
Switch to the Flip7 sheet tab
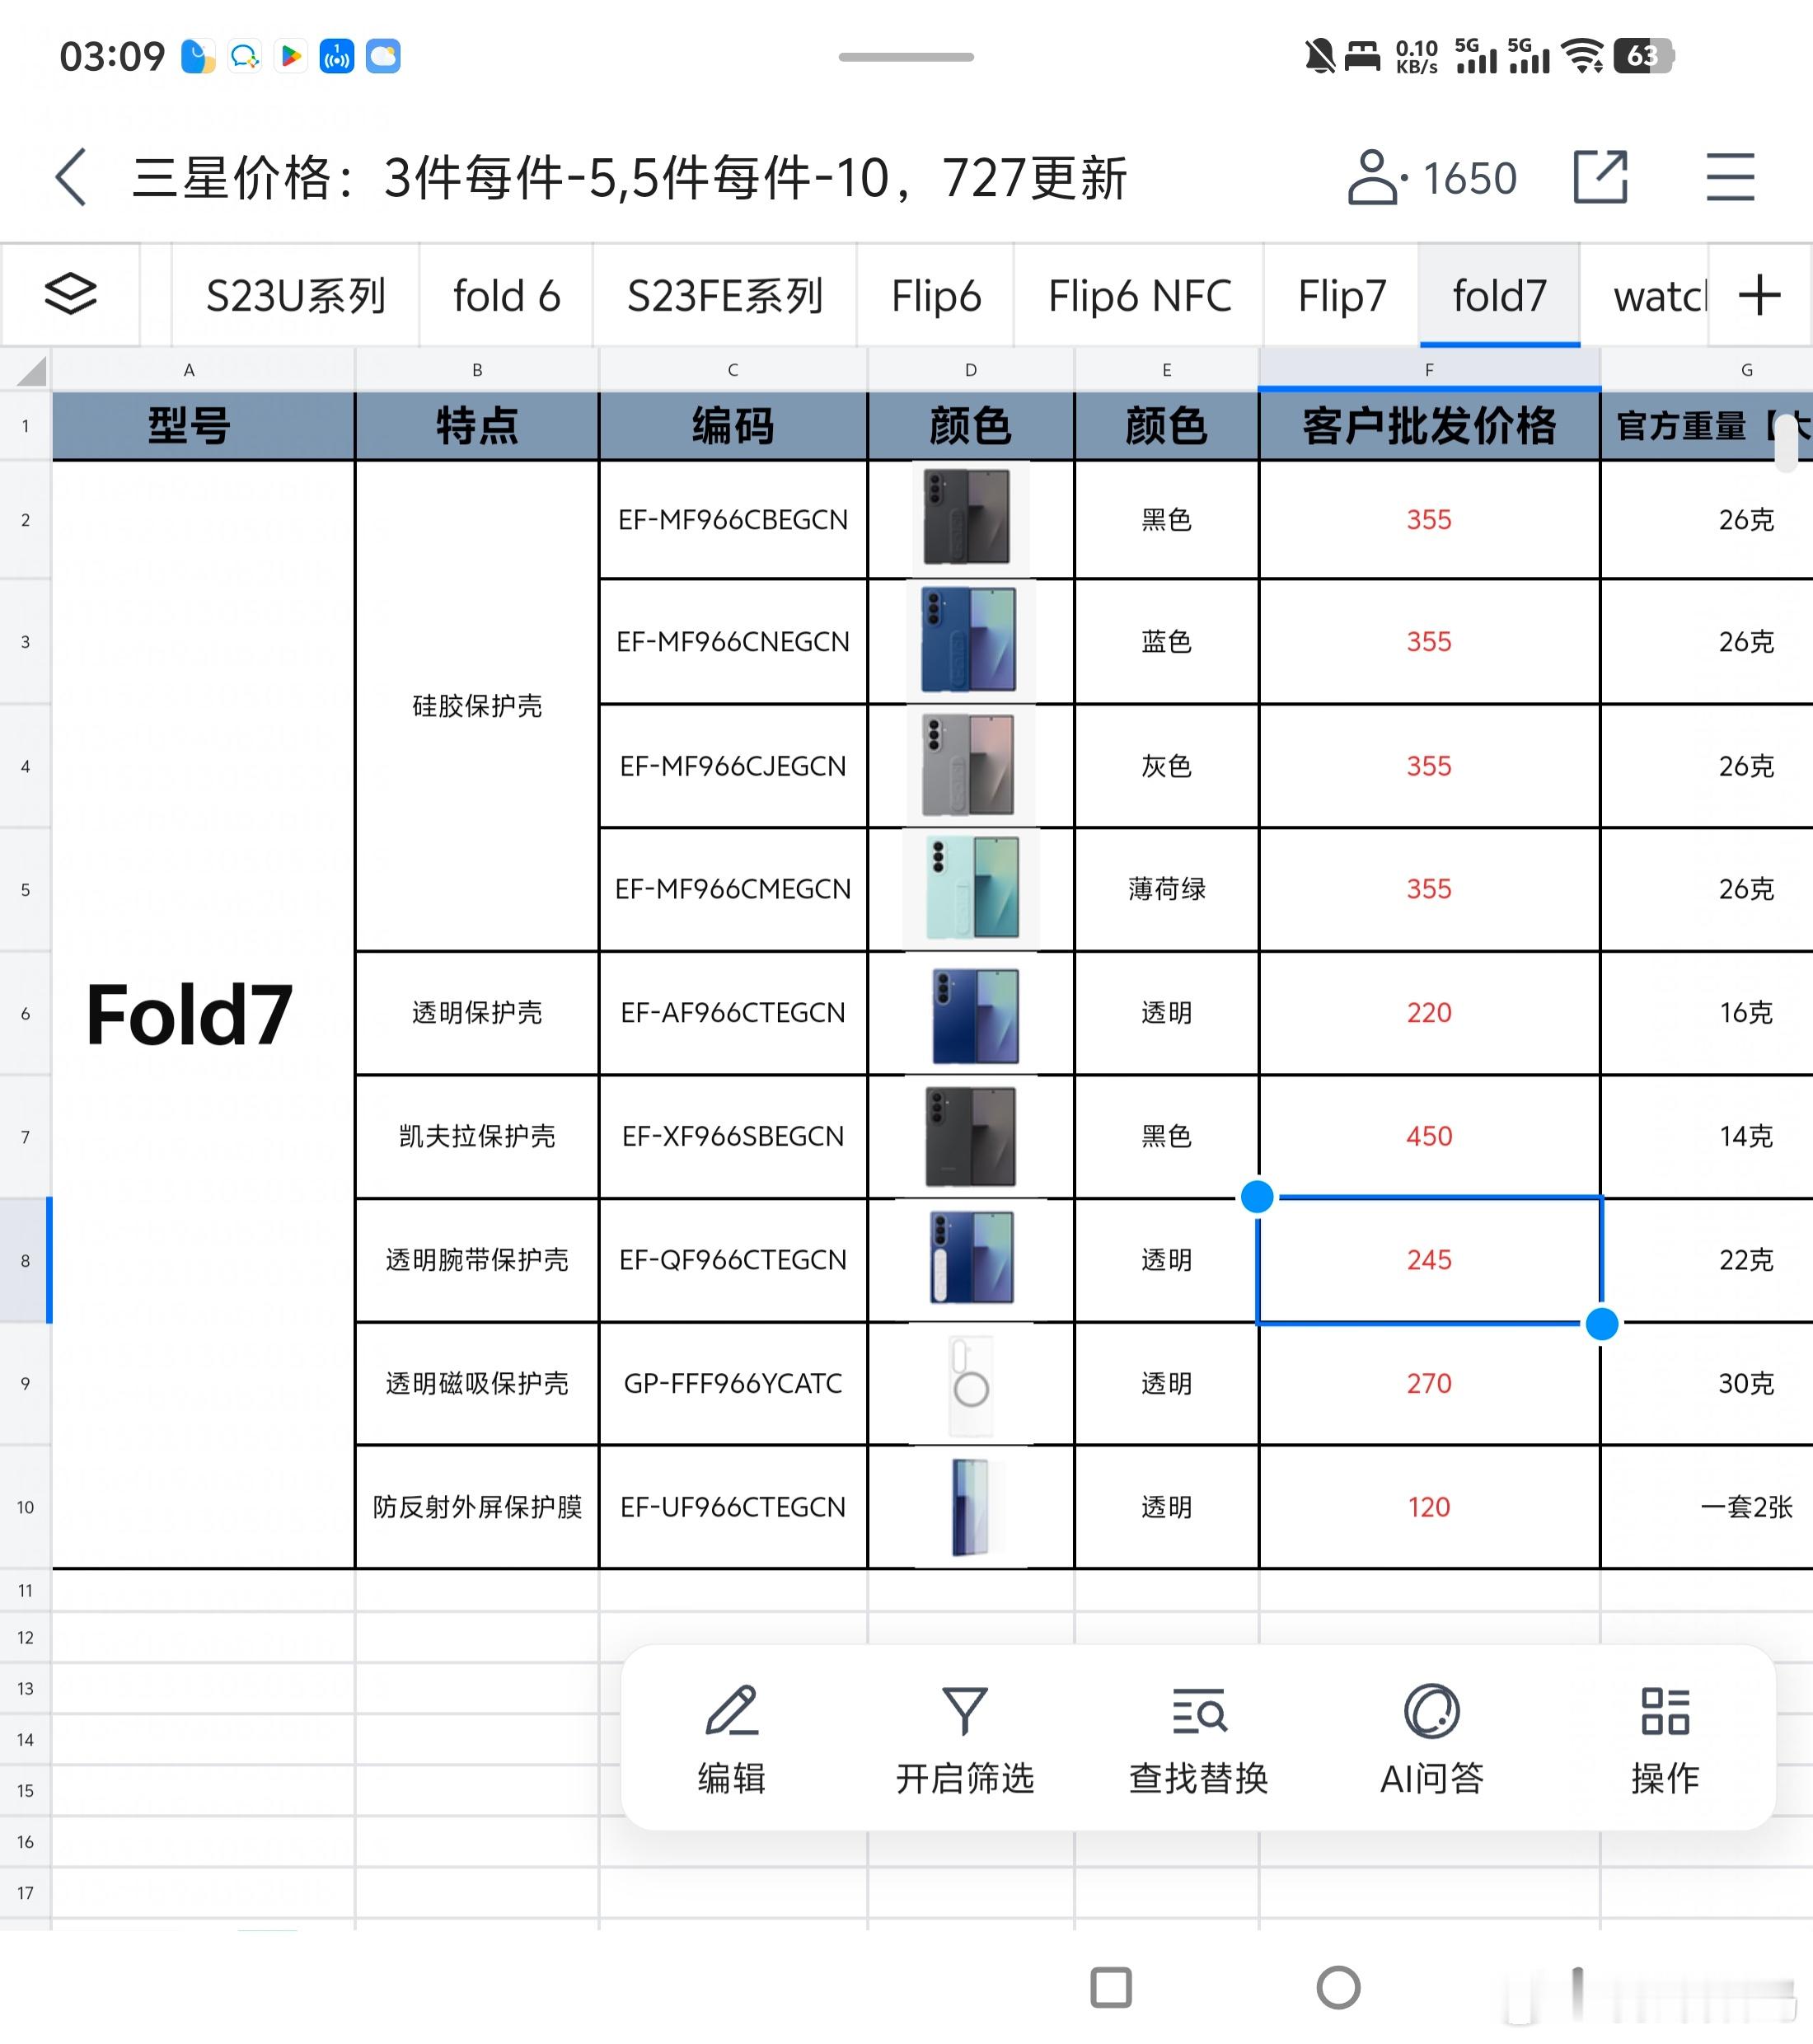(1342, 296)
